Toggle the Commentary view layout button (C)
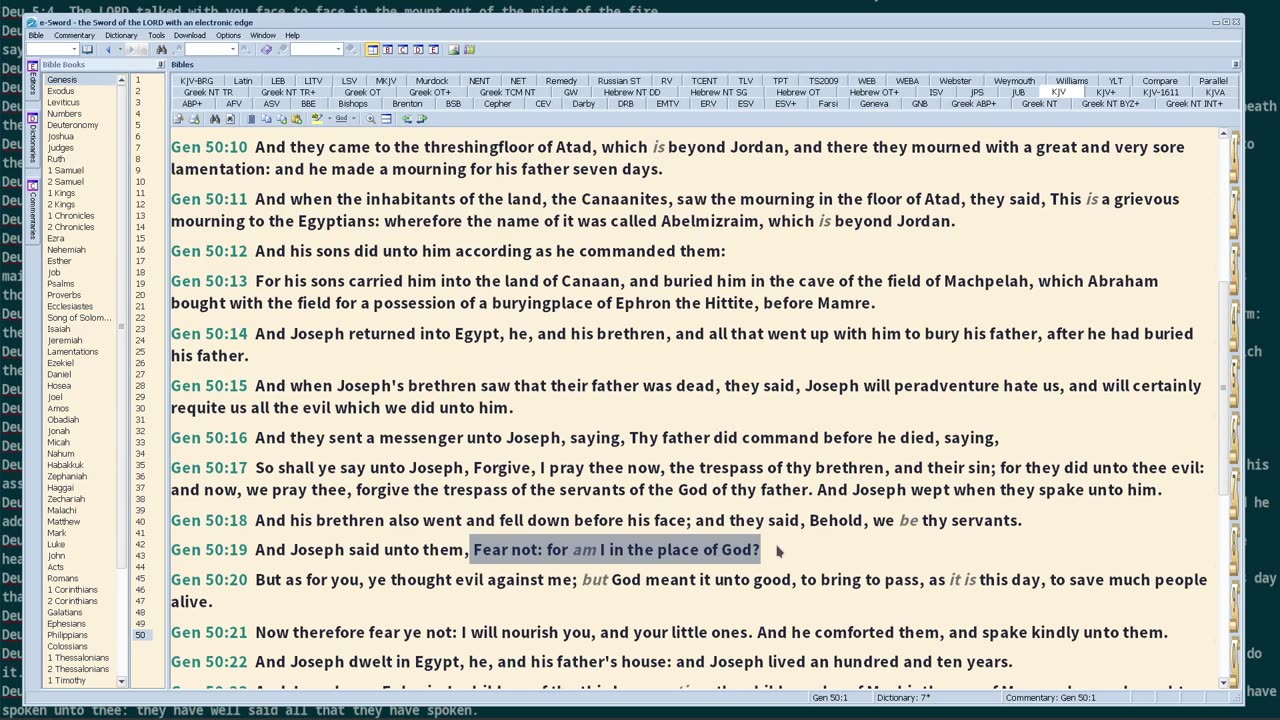 pos(403,49)
